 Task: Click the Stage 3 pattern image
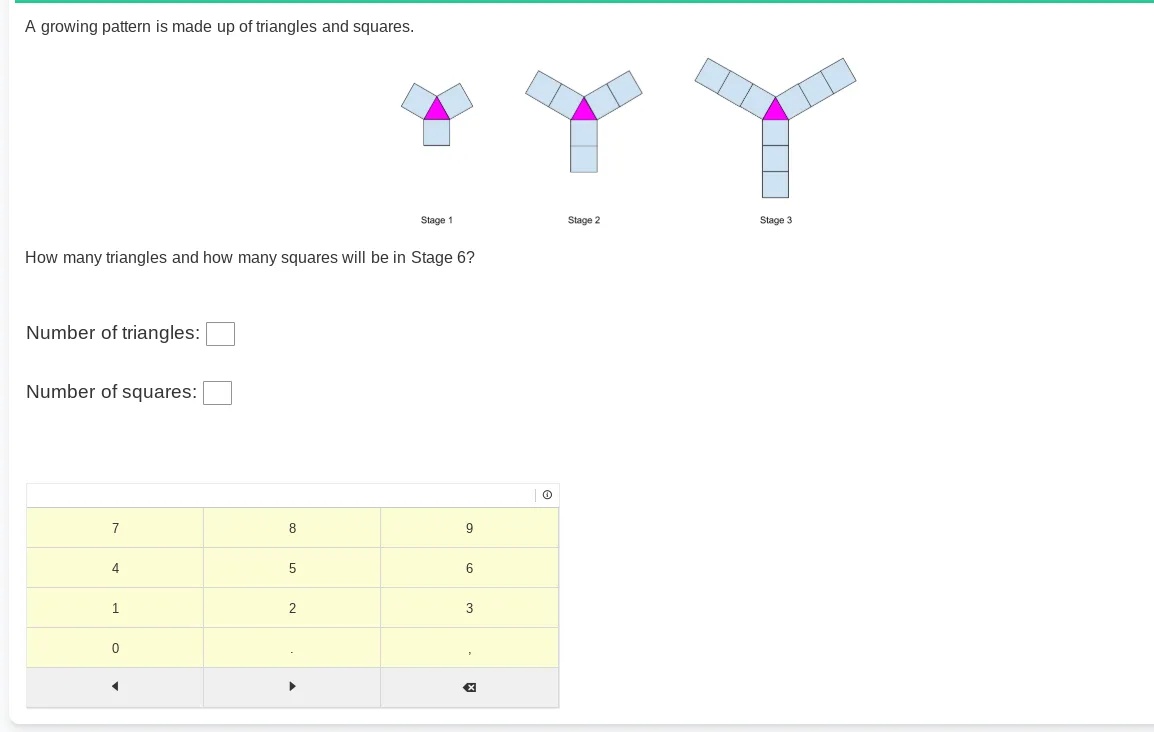775,130
